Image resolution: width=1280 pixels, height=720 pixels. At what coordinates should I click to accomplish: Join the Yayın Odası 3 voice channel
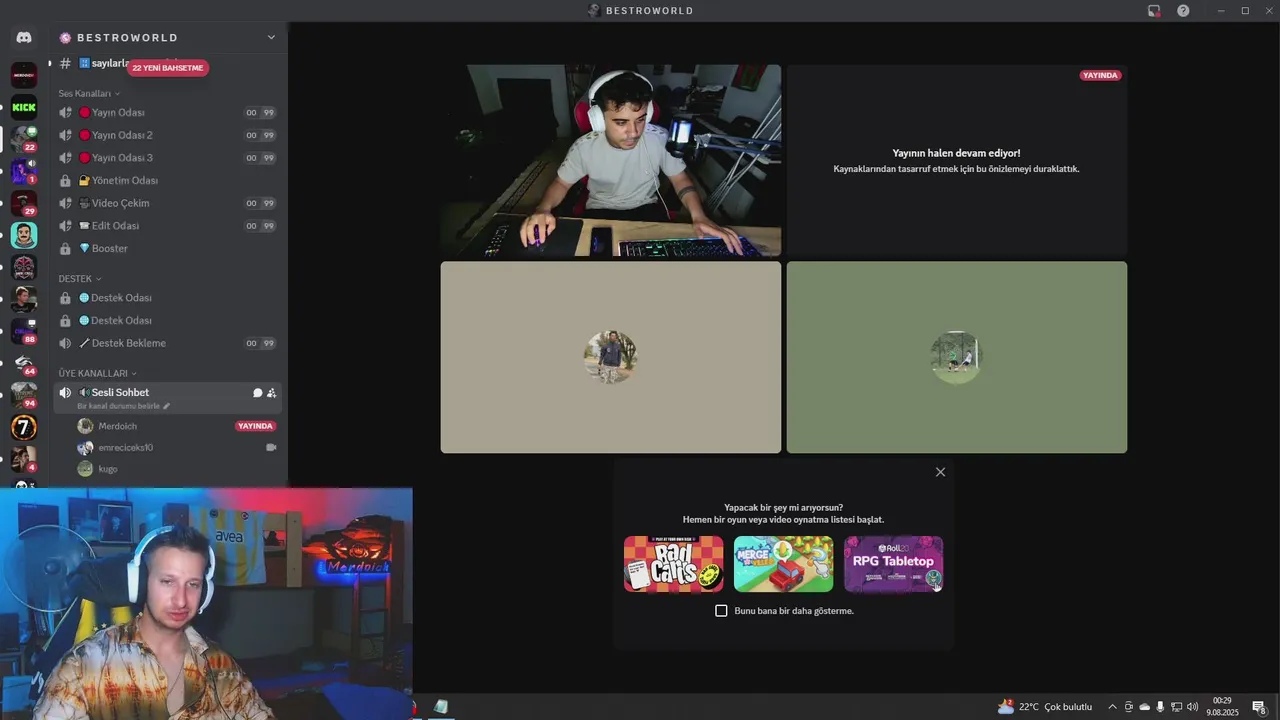(167, 158)
